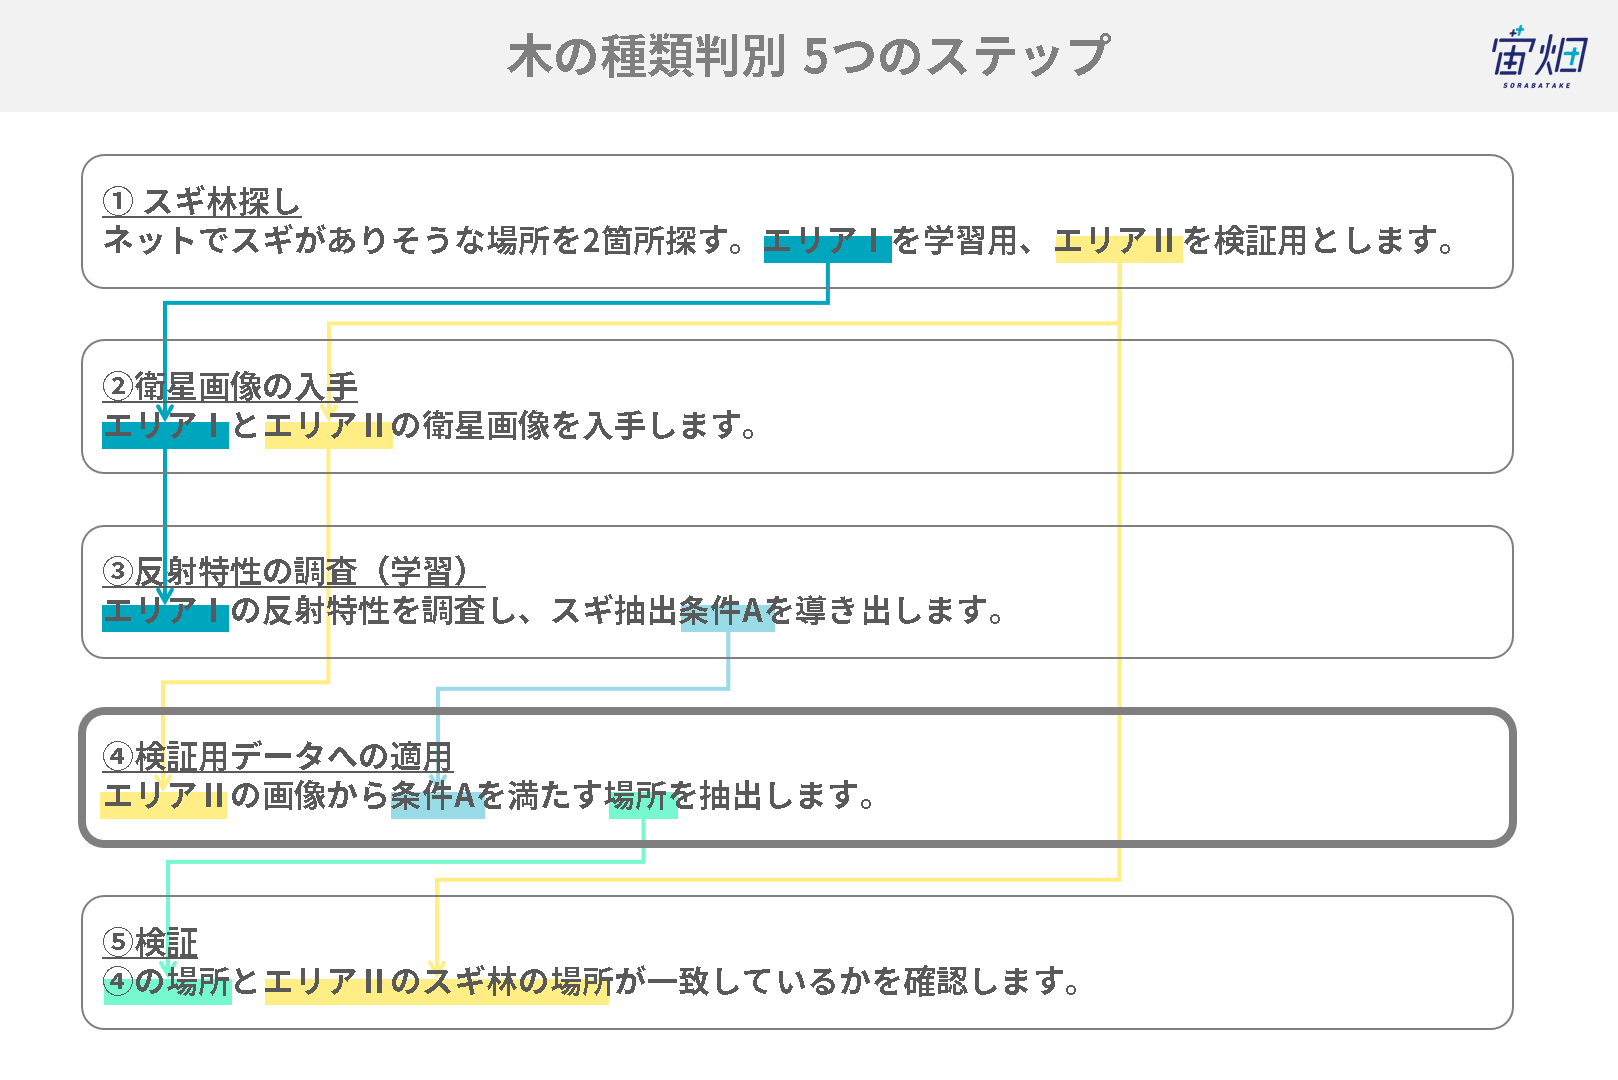Click the light-blue 条件A highlight in step 3

(x=727, y=614)
